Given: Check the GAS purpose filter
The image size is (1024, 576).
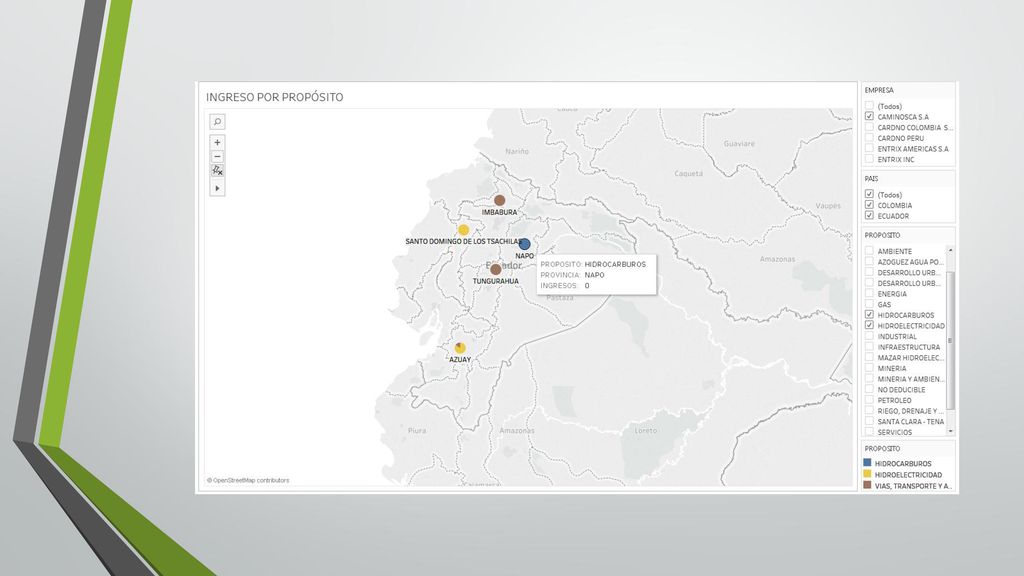Looking at the screenshot, I should click(869, 304).
